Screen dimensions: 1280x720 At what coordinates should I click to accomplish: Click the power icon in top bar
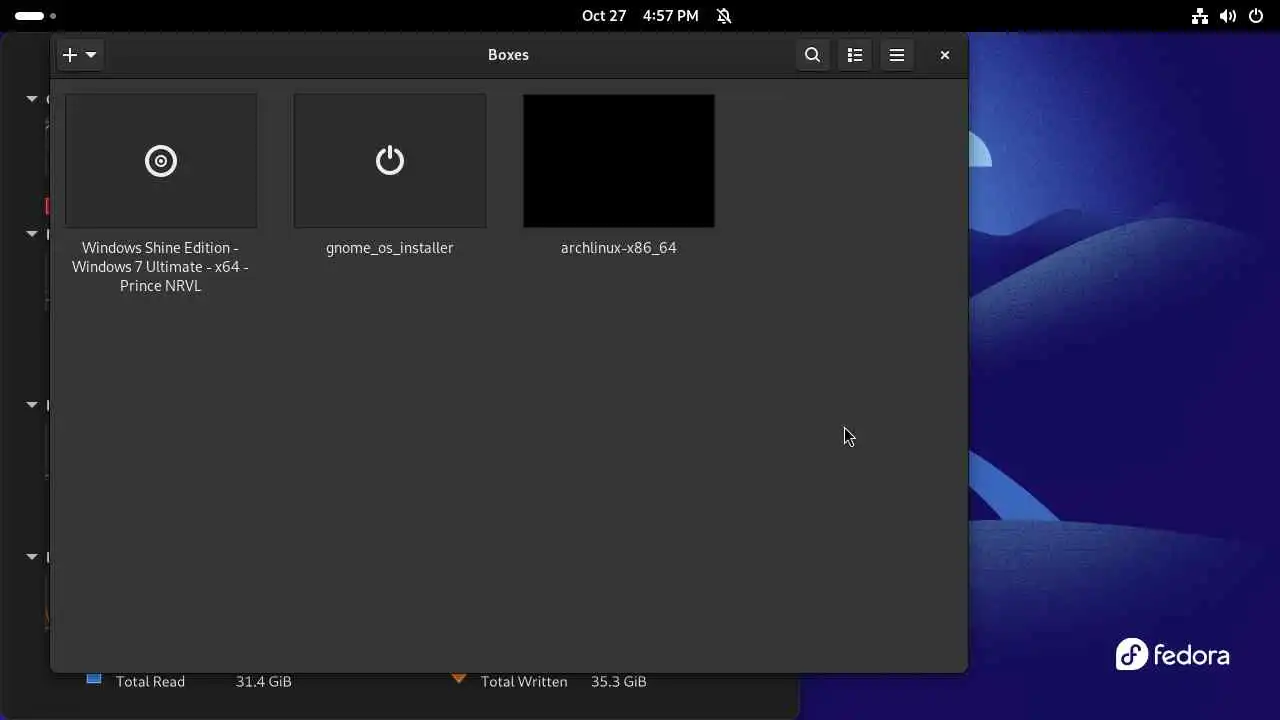click(x=1256, y=16)
